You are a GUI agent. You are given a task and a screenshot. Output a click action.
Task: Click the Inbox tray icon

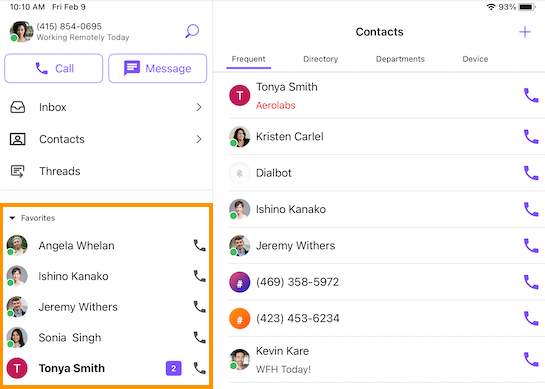click(x=18, y=107)
